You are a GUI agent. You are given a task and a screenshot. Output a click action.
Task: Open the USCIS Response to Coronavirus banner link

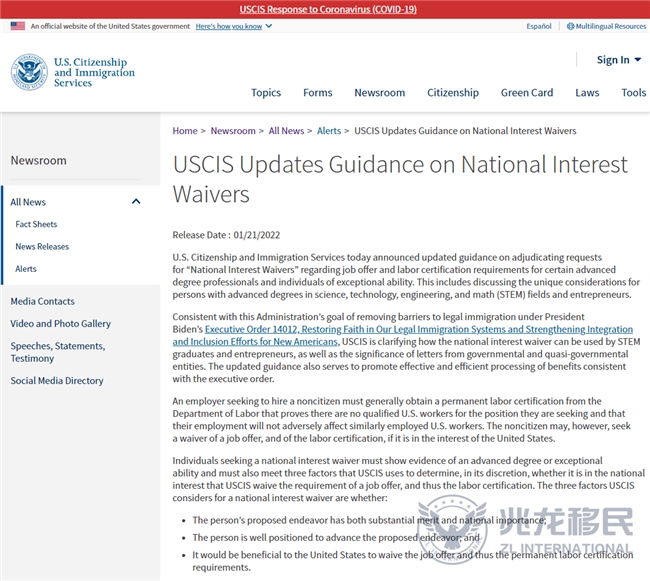point(328,9)
